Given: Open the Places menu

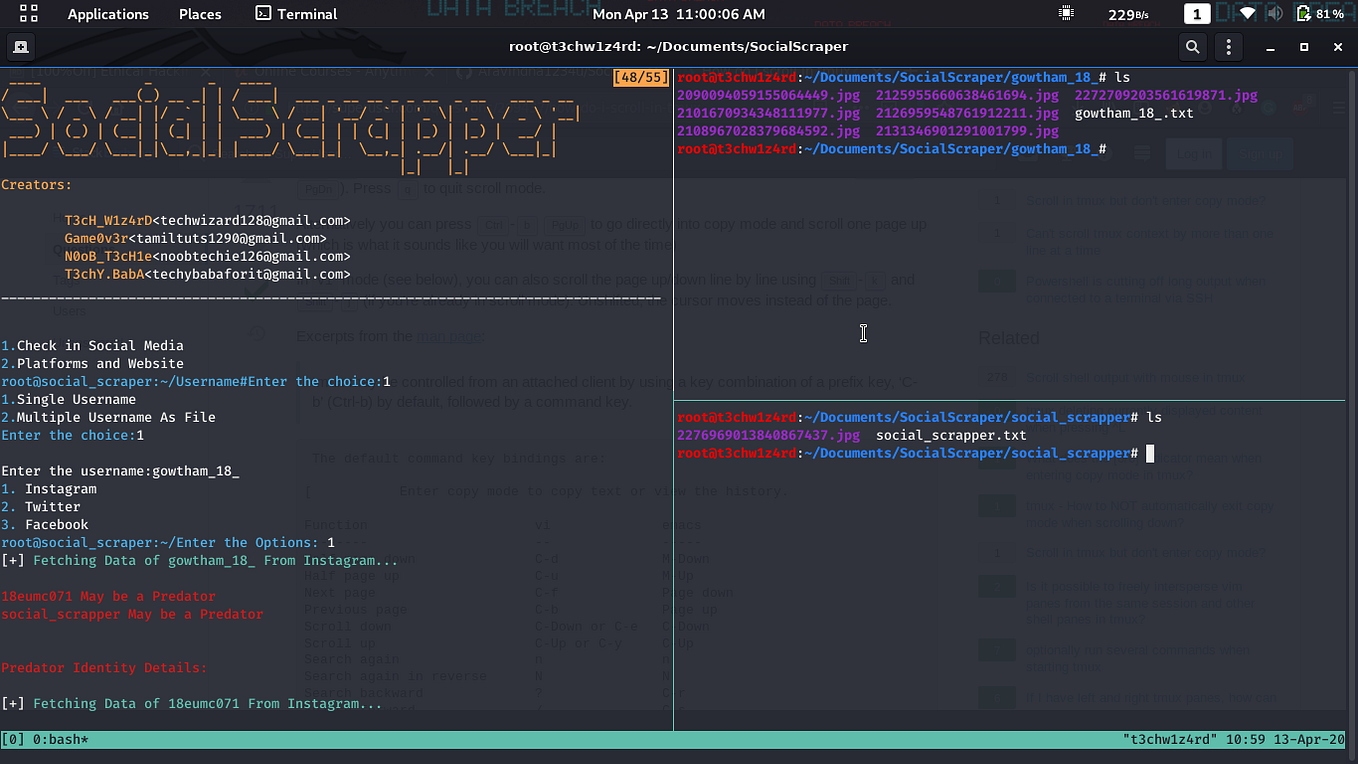Looking at the screenshot, I should [x=199, y=14].
